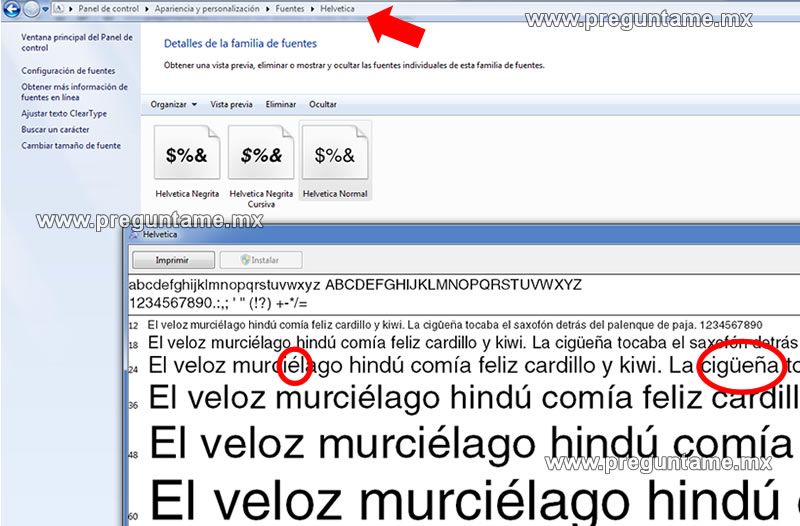This screenshot has width=800, height=526.
Task: Open the recent pages dropdown arrow
Action: click(x=45, y=9)
